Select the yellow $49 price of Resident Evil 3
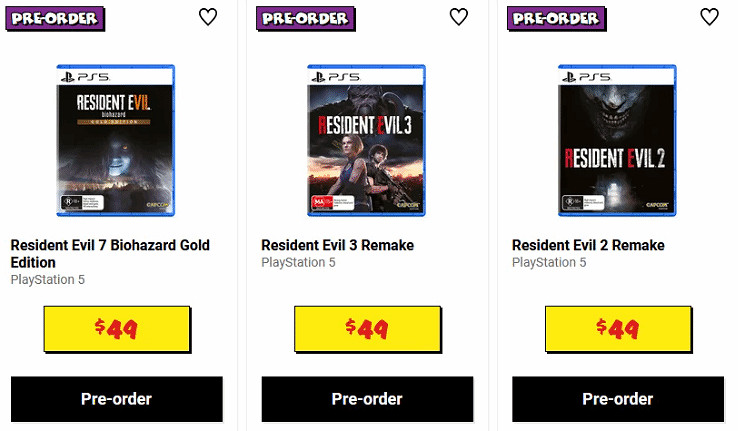738x431 pixels. tap(367, 329)
